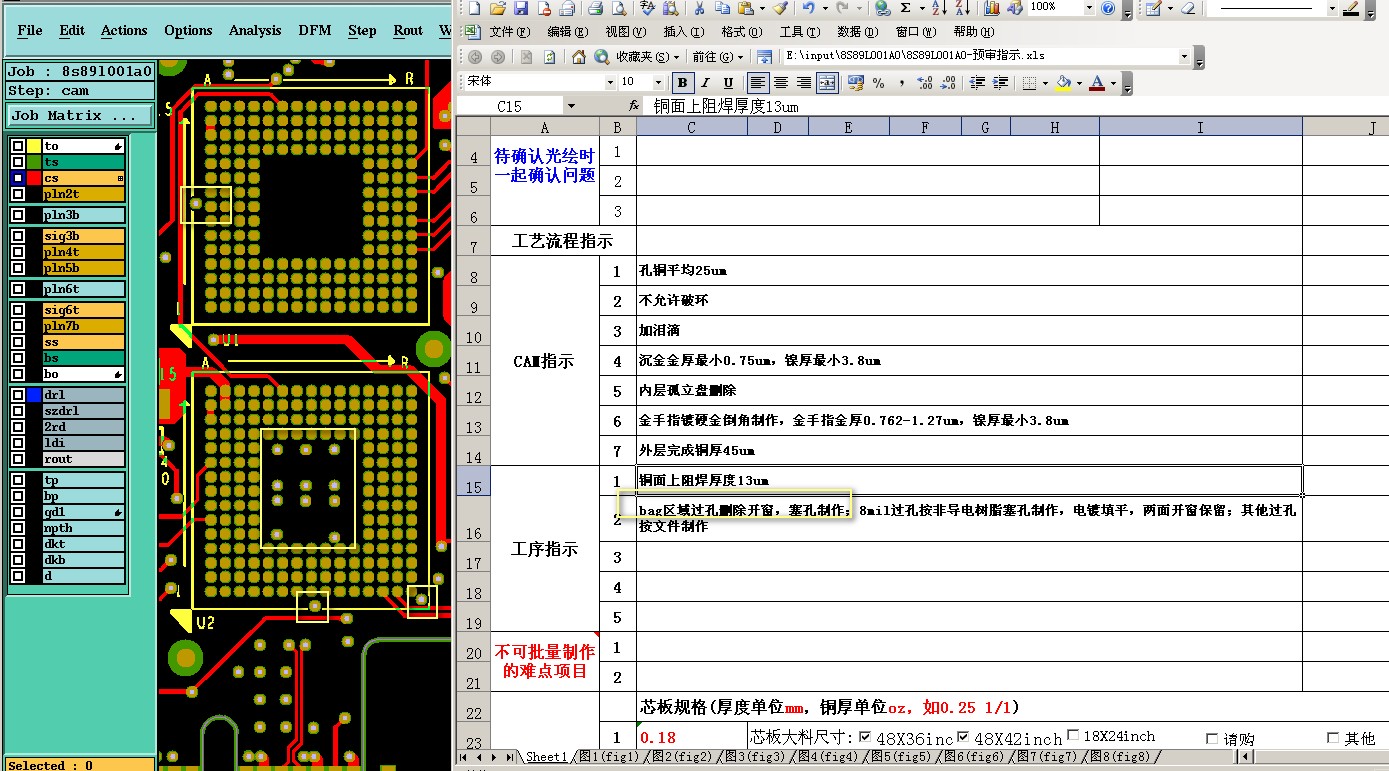Open the Borders dropdown arrow

pyautogui.click(x=1044, y=83)
